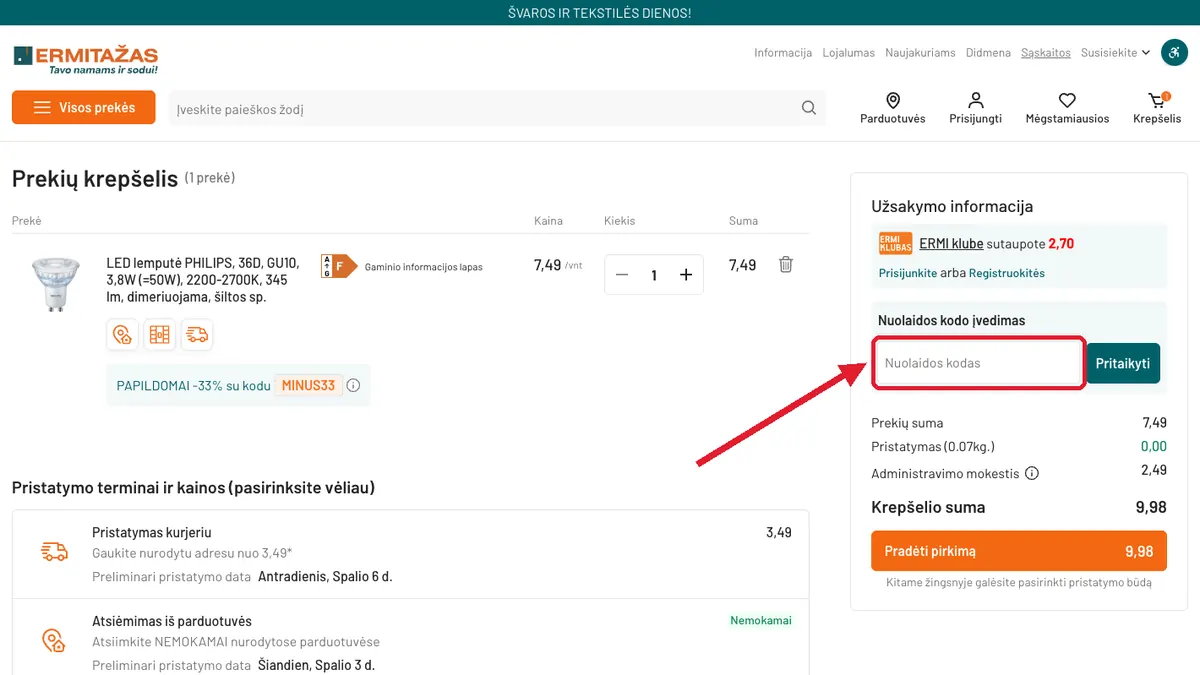The height and width of the screenshot is (675, 1200).
Task: Open the Naujakuriams menu item
Action: [920, 53]
